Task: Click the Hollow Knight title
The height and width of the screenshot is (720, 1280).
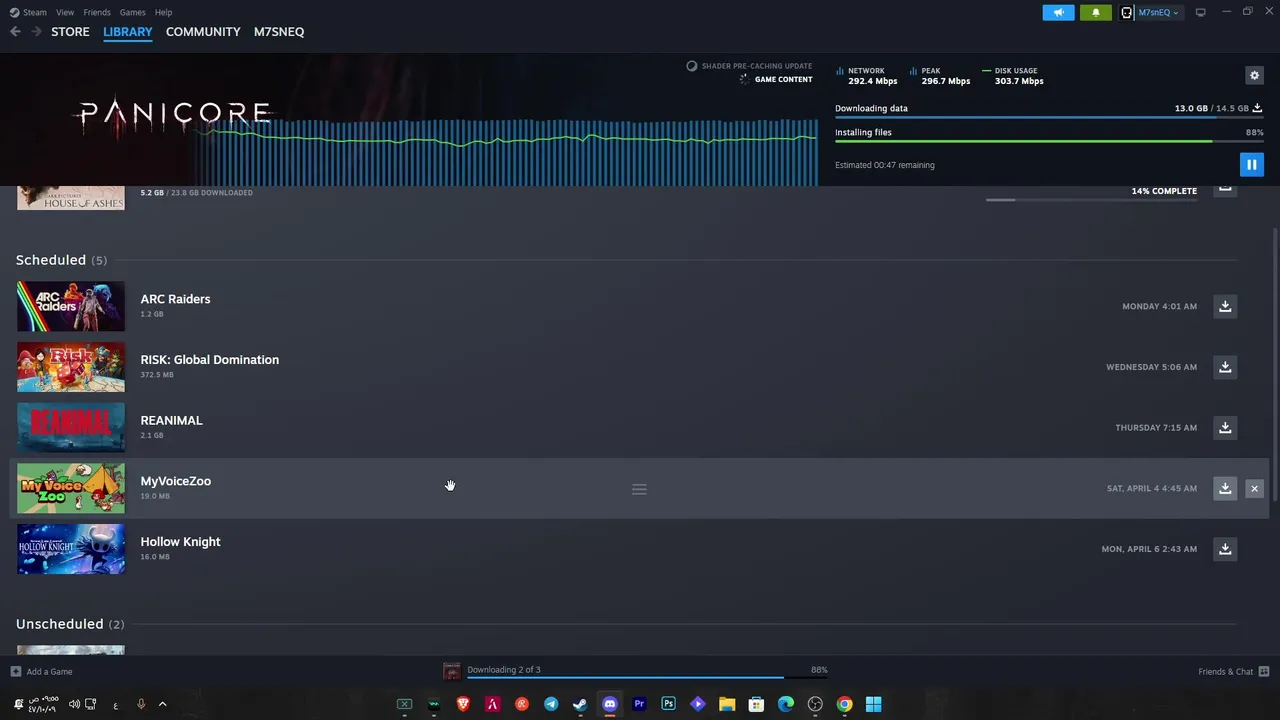Action: pos(180,542)
